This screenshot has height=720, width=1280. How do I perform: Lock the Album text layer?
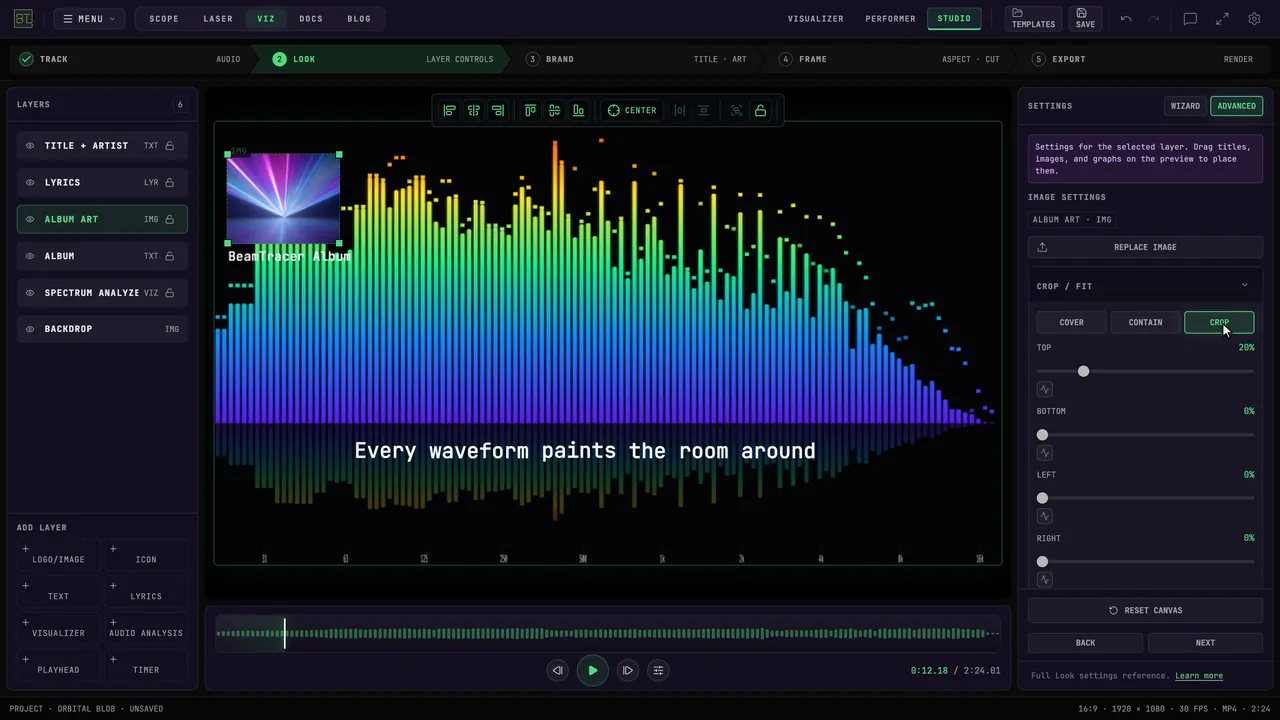170,256
